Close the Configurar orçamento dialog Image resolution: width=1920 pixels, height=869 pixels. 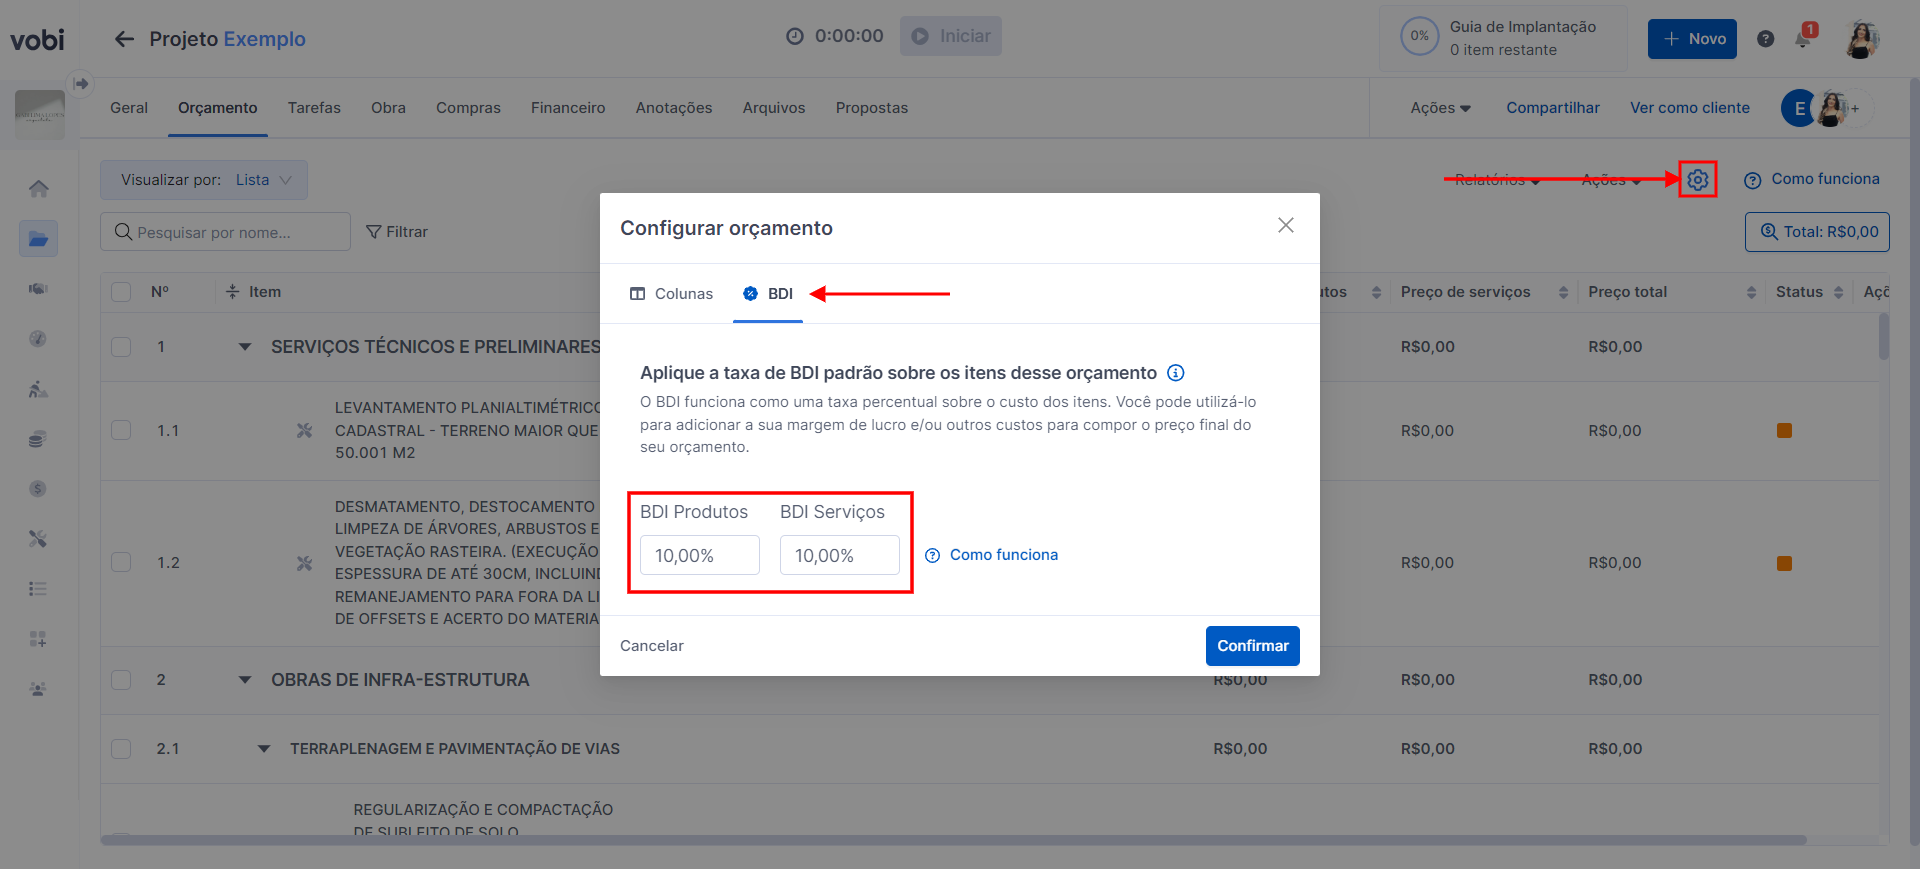1286,226
